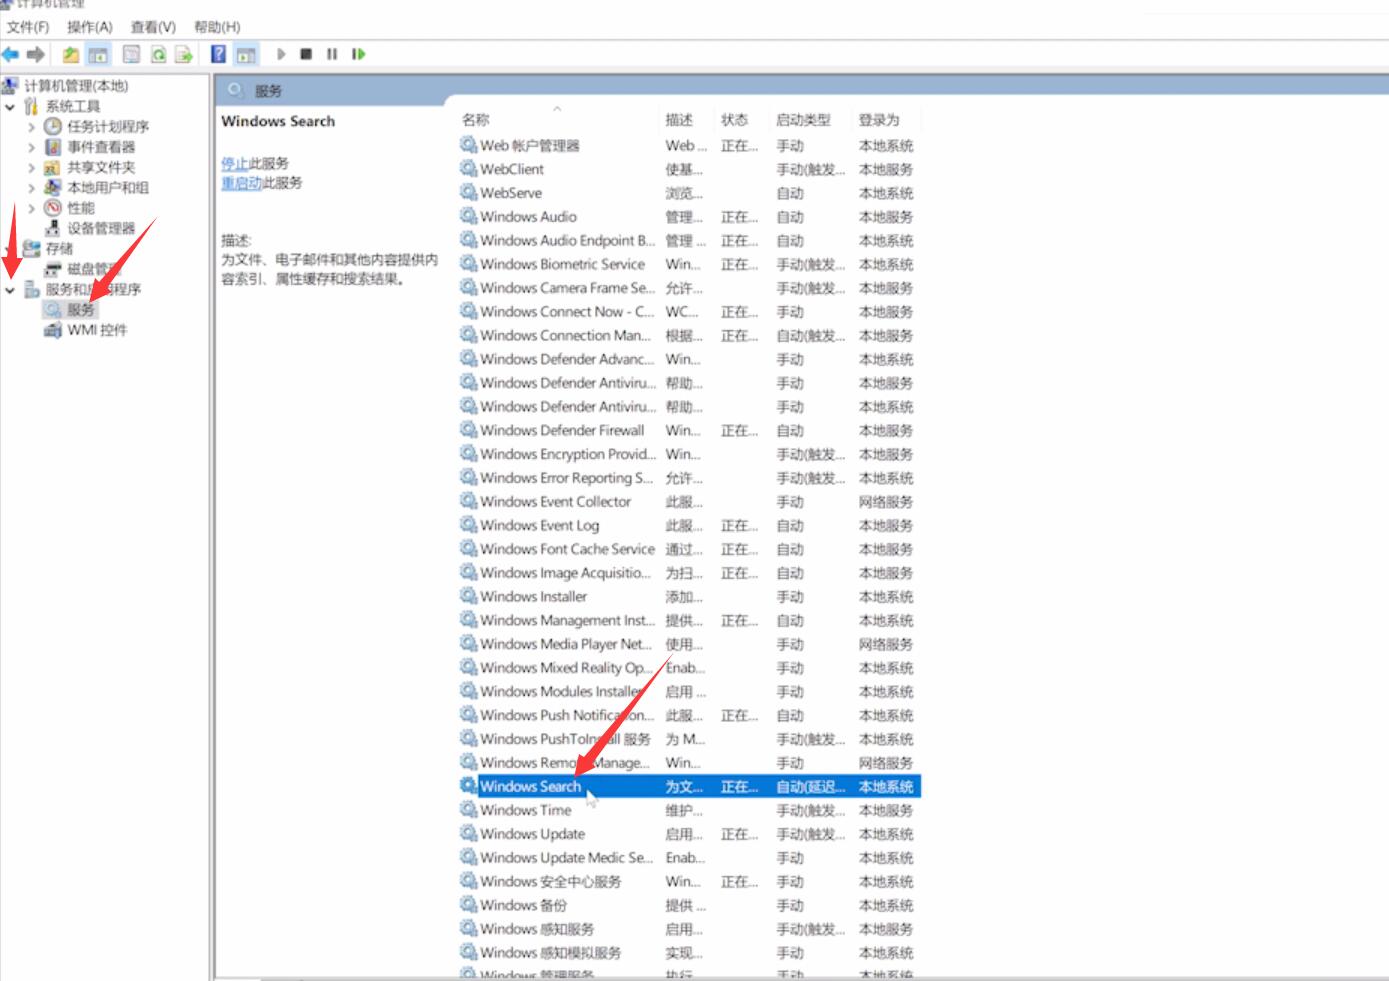Click the Refresh toolbar icon

click(x=158, y=54)
